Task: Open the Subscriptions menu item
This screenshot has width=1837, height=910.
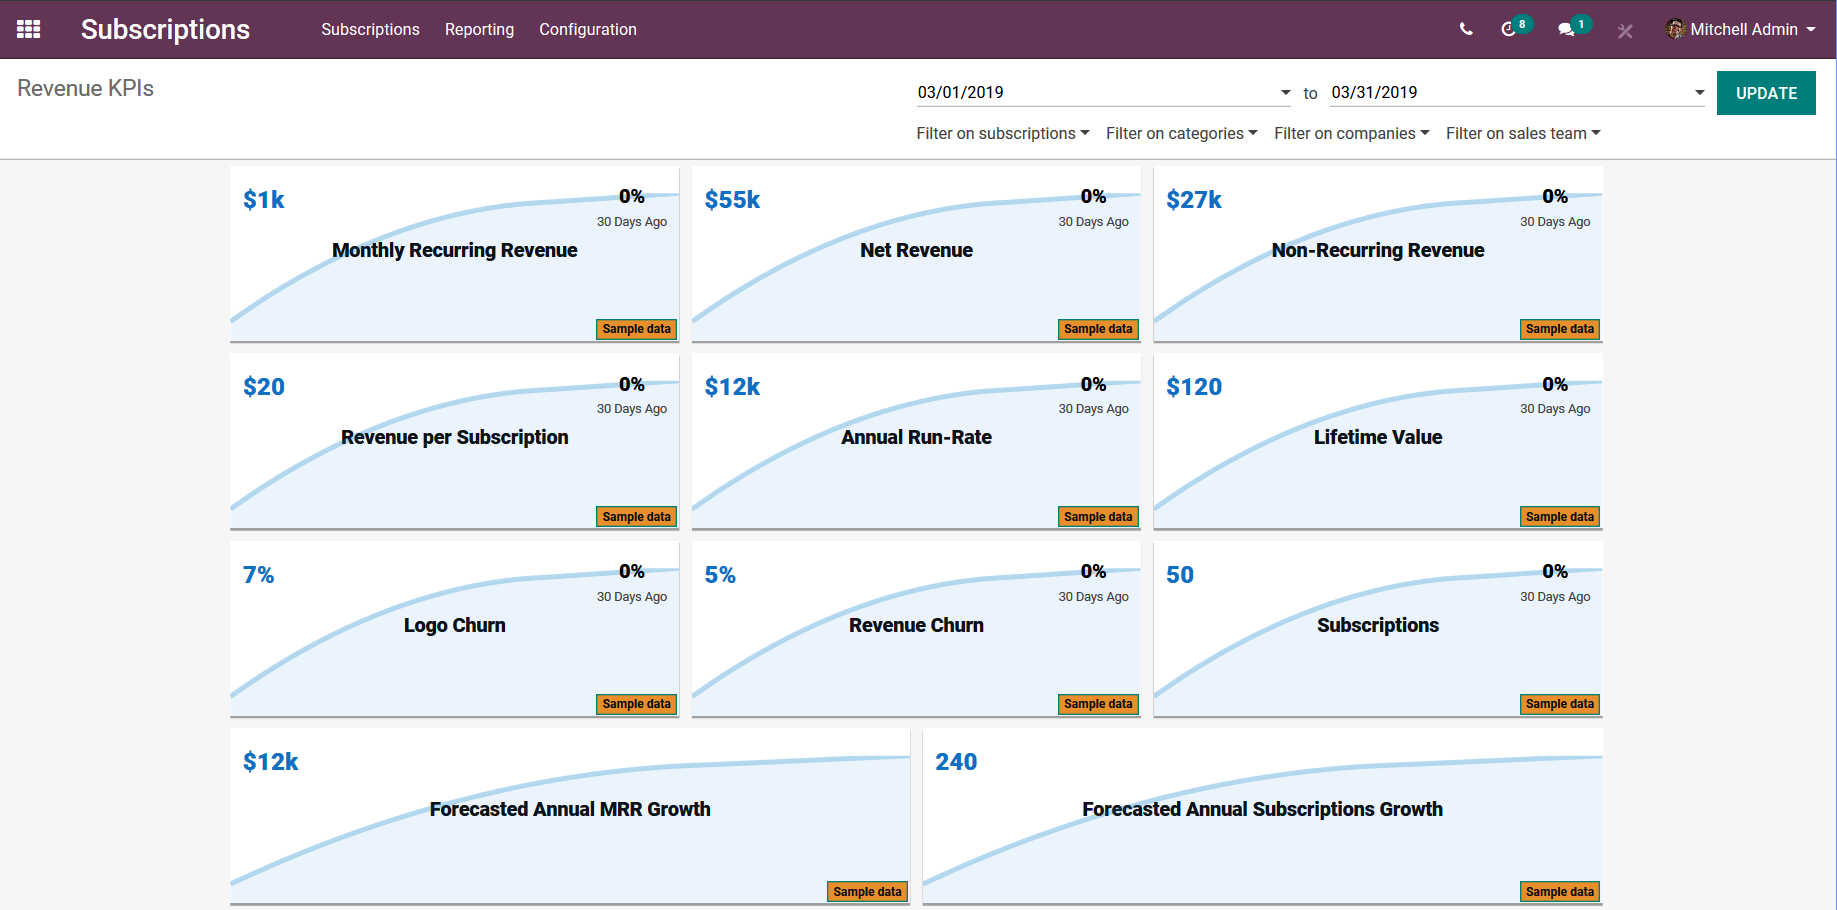Action: (370, 30)
